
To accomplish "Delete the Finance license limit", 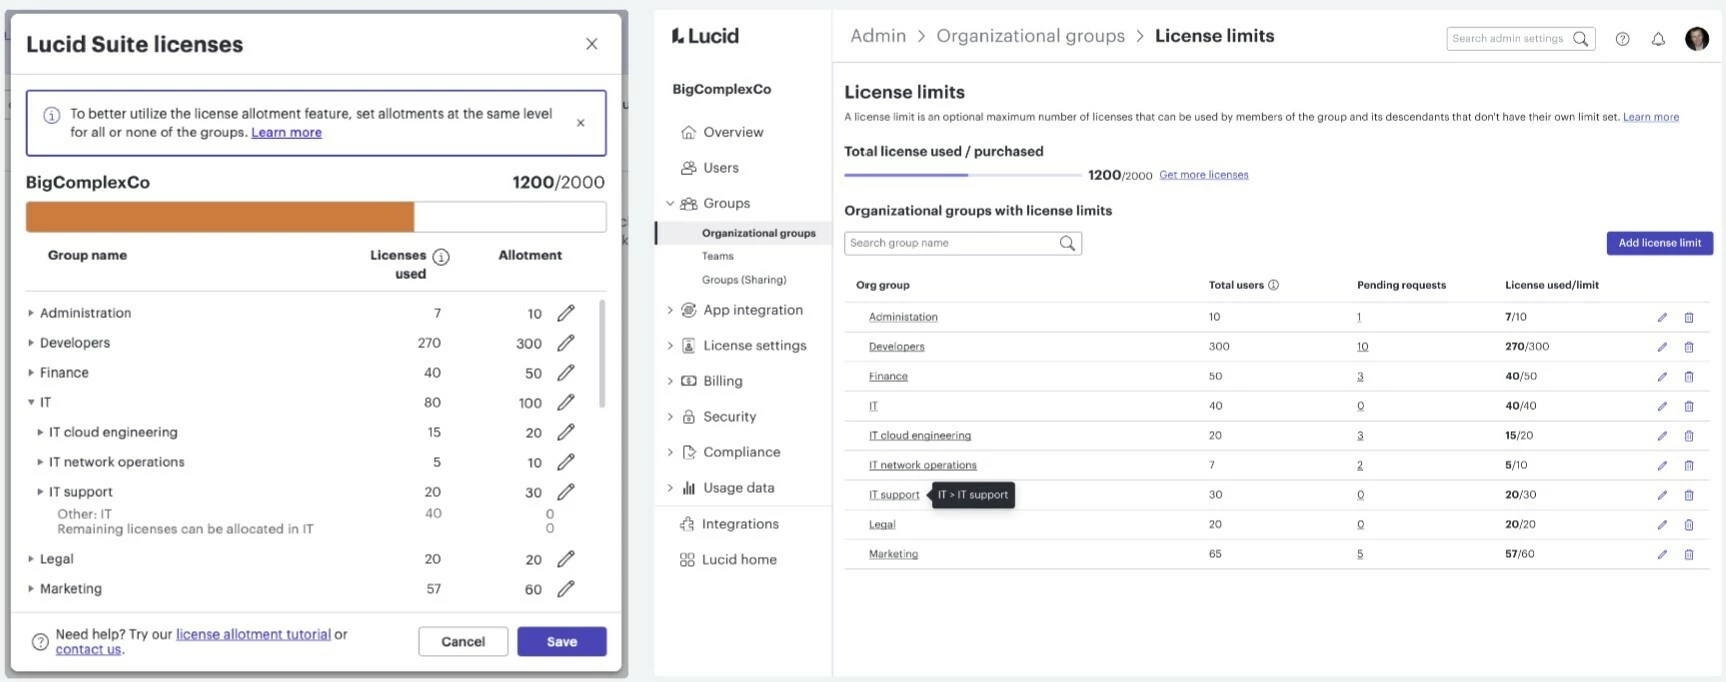I will pos(1689,377).
